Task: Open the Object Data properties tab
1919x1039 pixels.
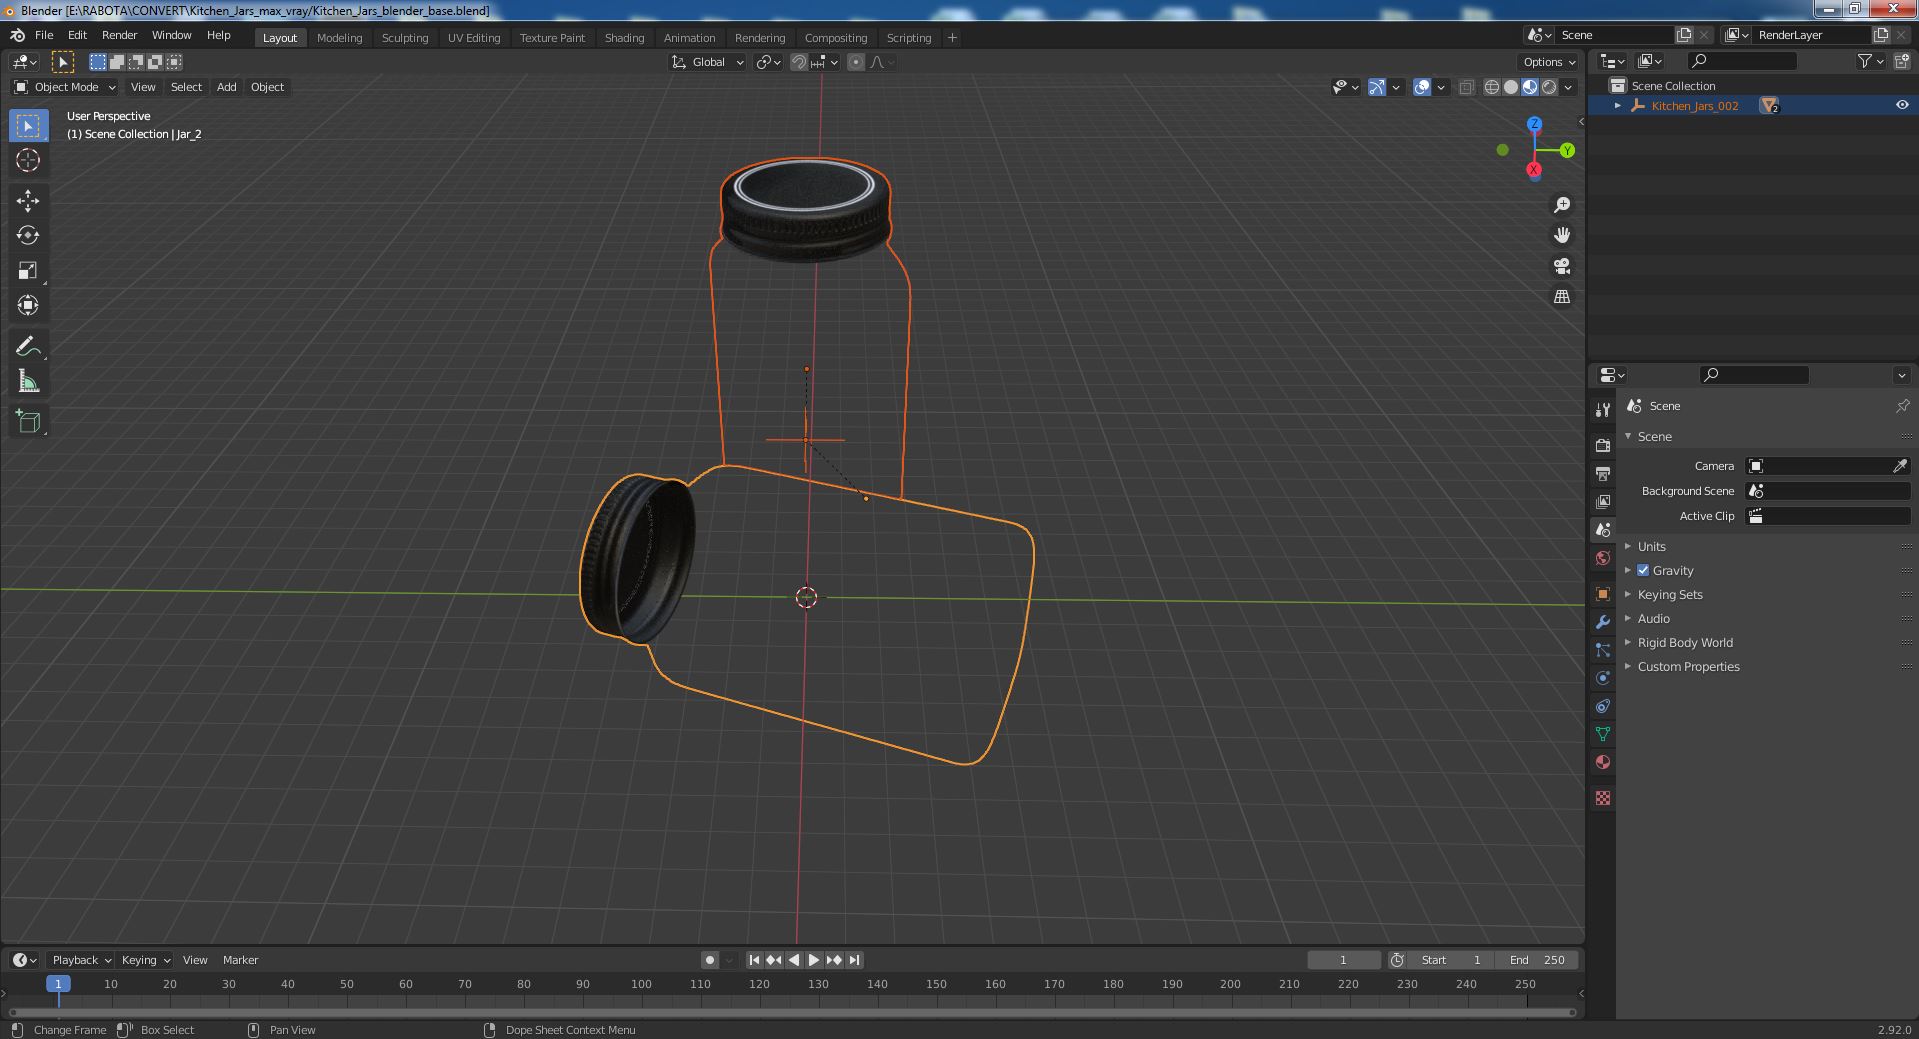Action: (1603, 734)
